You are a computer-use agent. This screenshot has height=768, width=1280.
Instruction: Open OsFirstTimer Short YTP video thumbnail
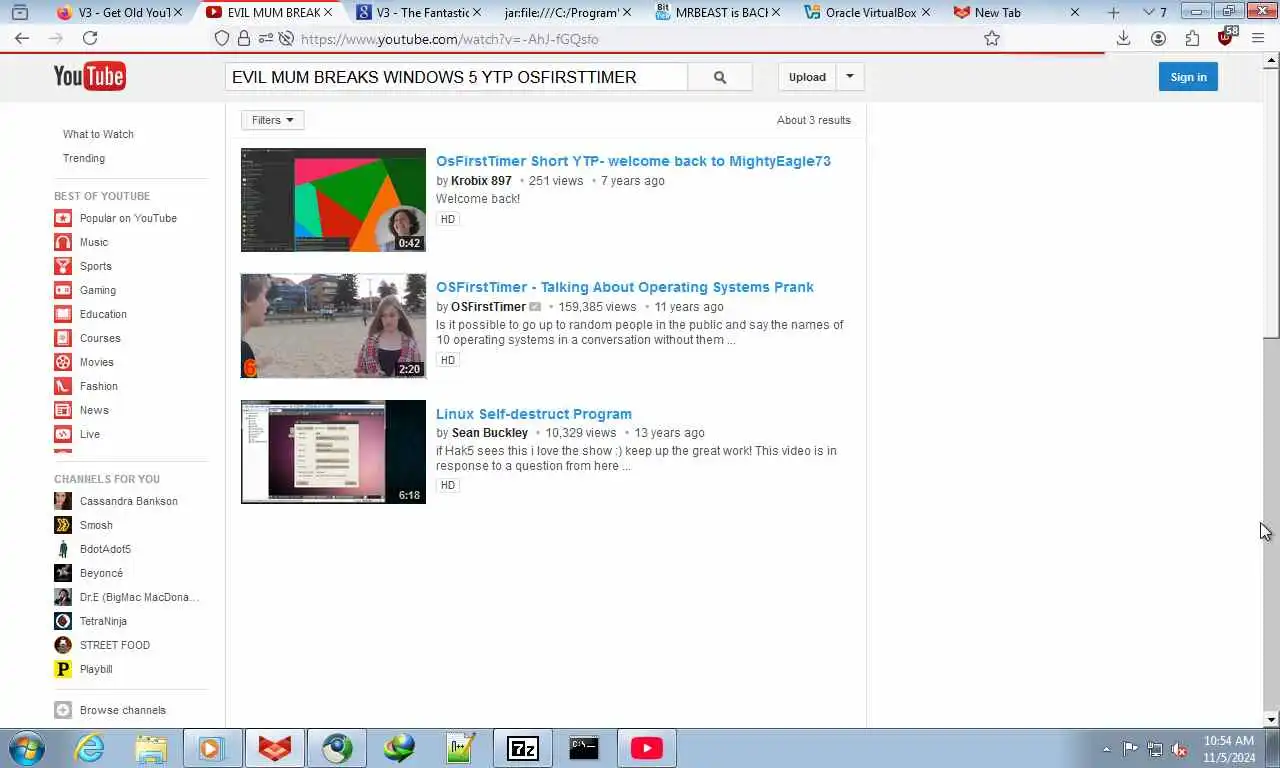(333, 200)
